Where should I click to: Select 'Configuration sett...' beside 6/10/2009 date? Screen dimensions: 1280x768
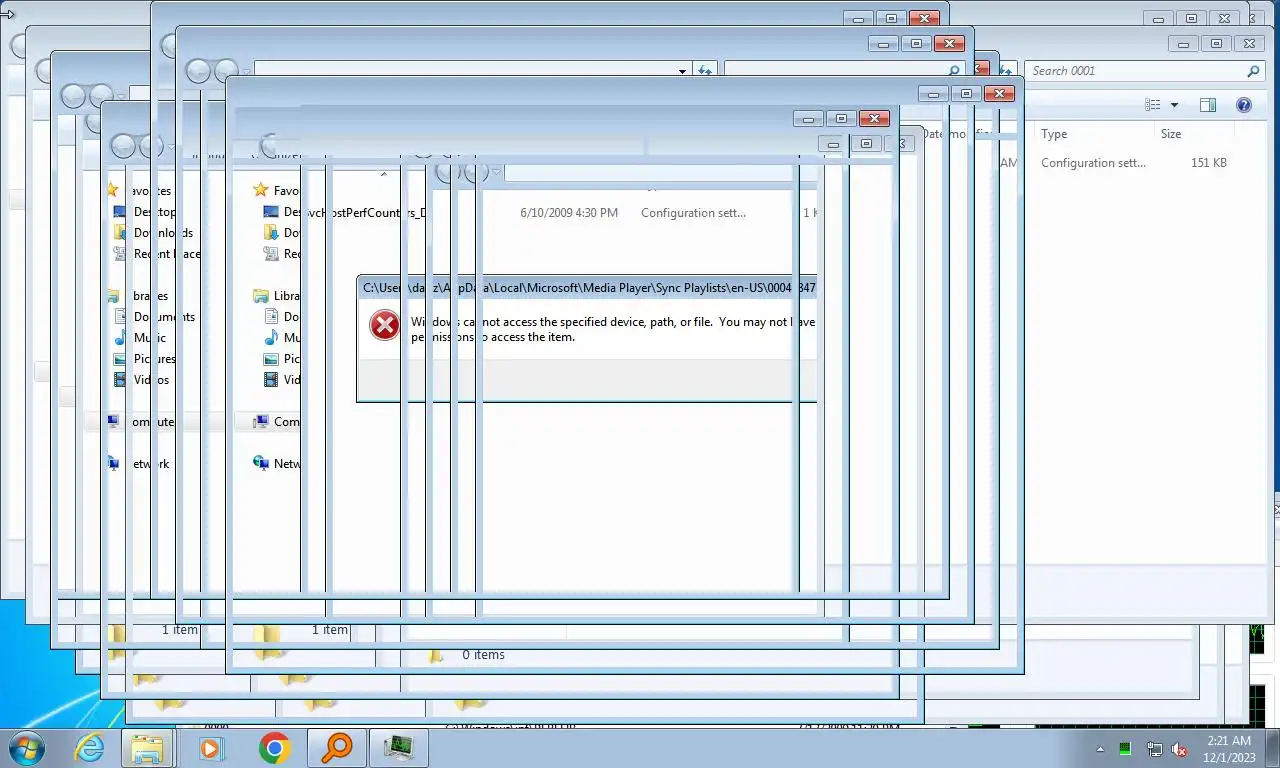(x=693, y=213)
